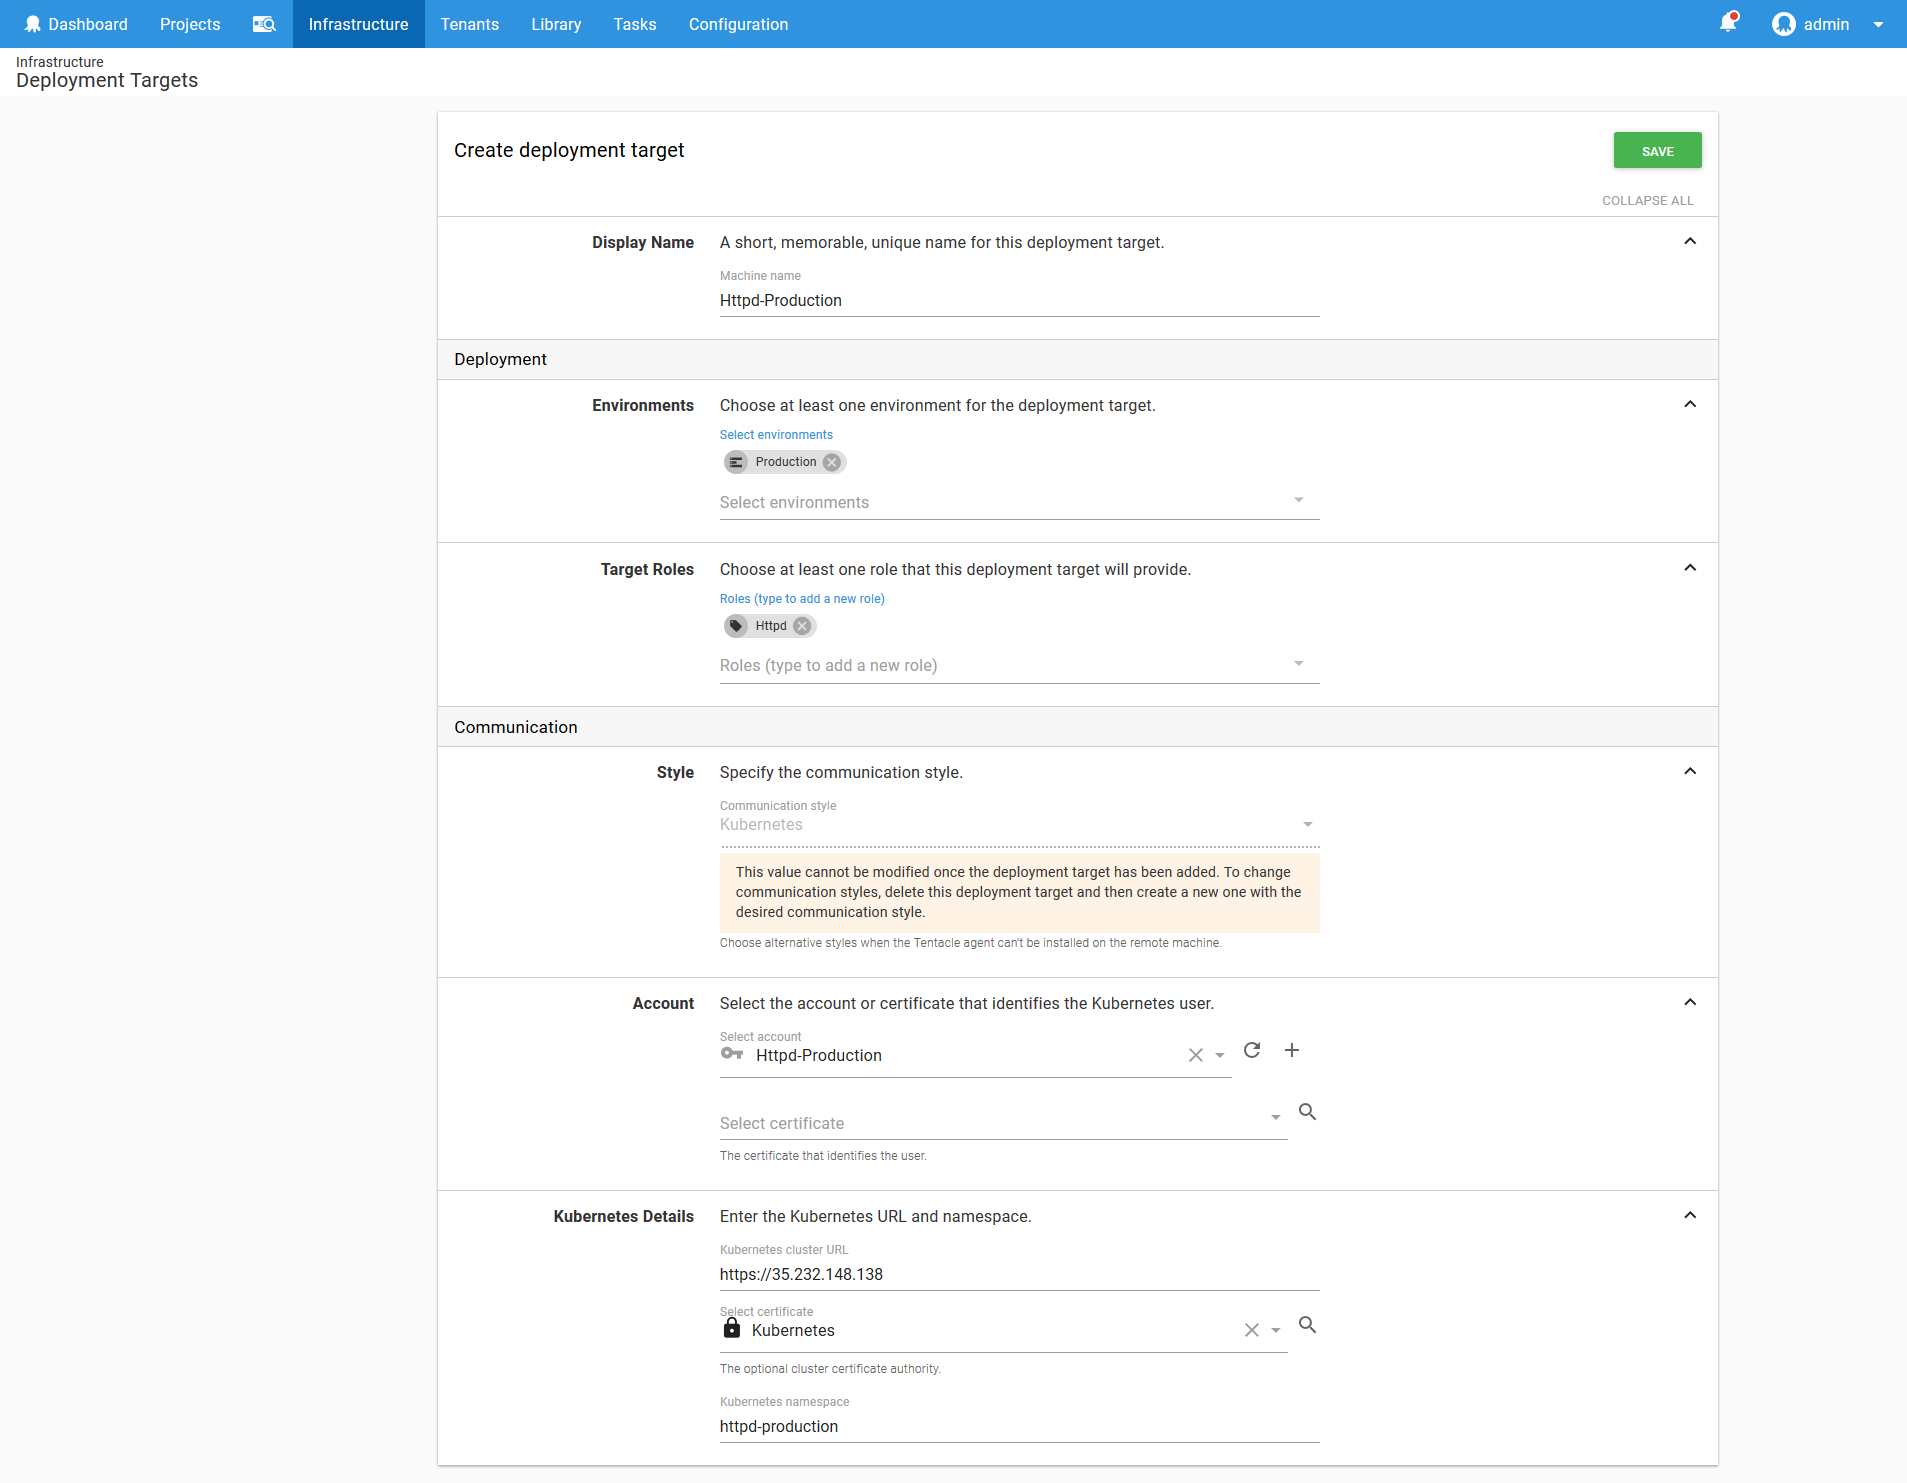The image size is (1907, 1483).
Task: Open the Library menu
Action: 556,24
